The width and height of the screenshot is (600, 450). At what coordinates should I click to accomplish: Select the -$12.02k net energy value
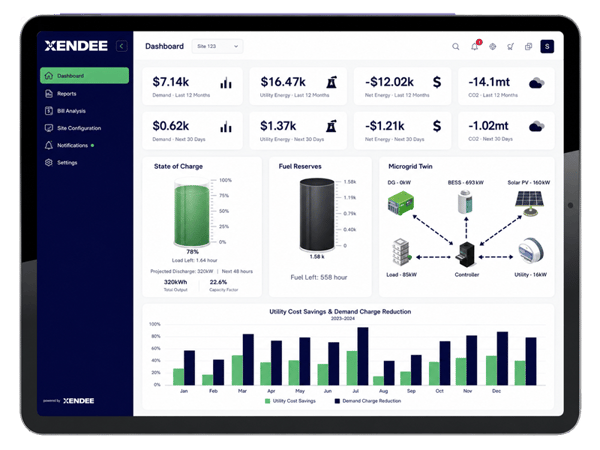[389, 82]
